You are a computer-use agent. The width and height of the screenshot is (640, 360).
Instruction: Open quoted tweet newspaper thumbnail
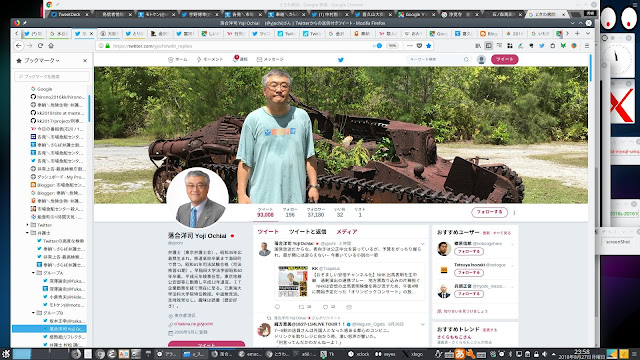(293, 281)
